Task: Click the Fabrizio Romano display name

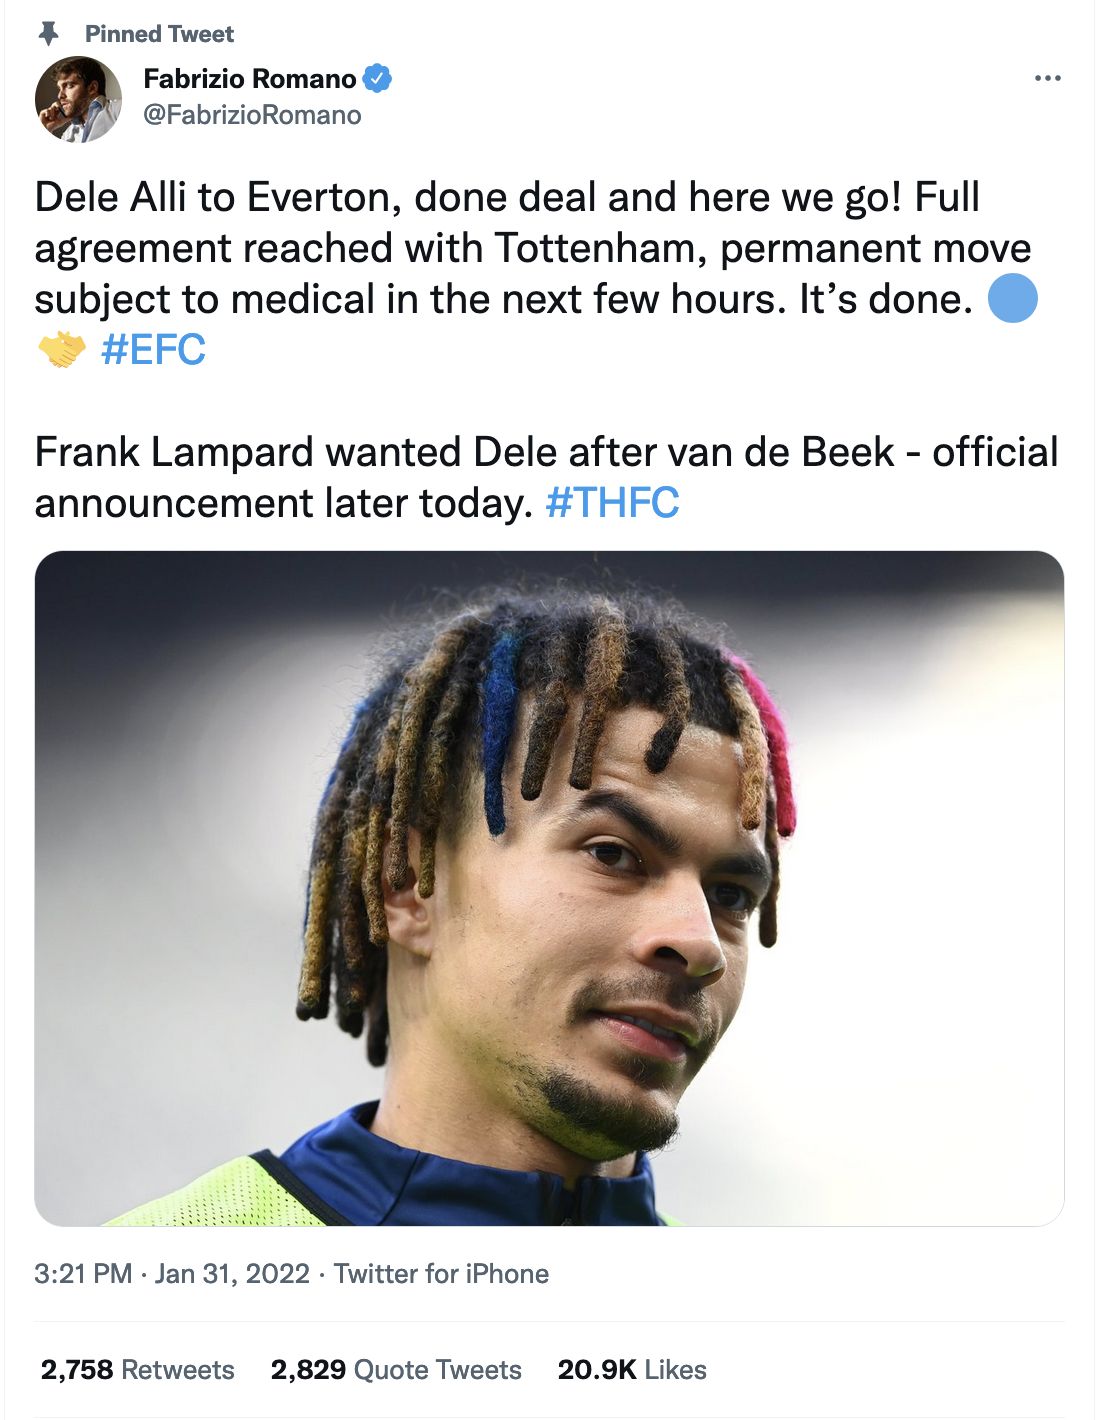Action: coord(249,78)
